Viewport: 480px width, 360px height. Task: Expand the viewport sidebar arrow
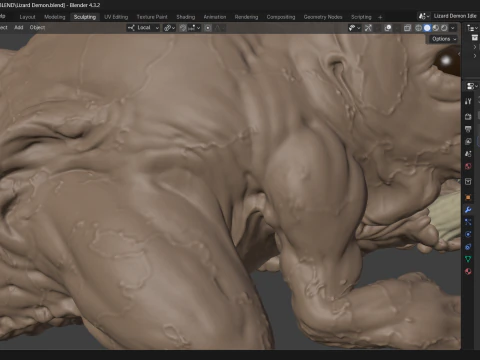click(459, 54)
